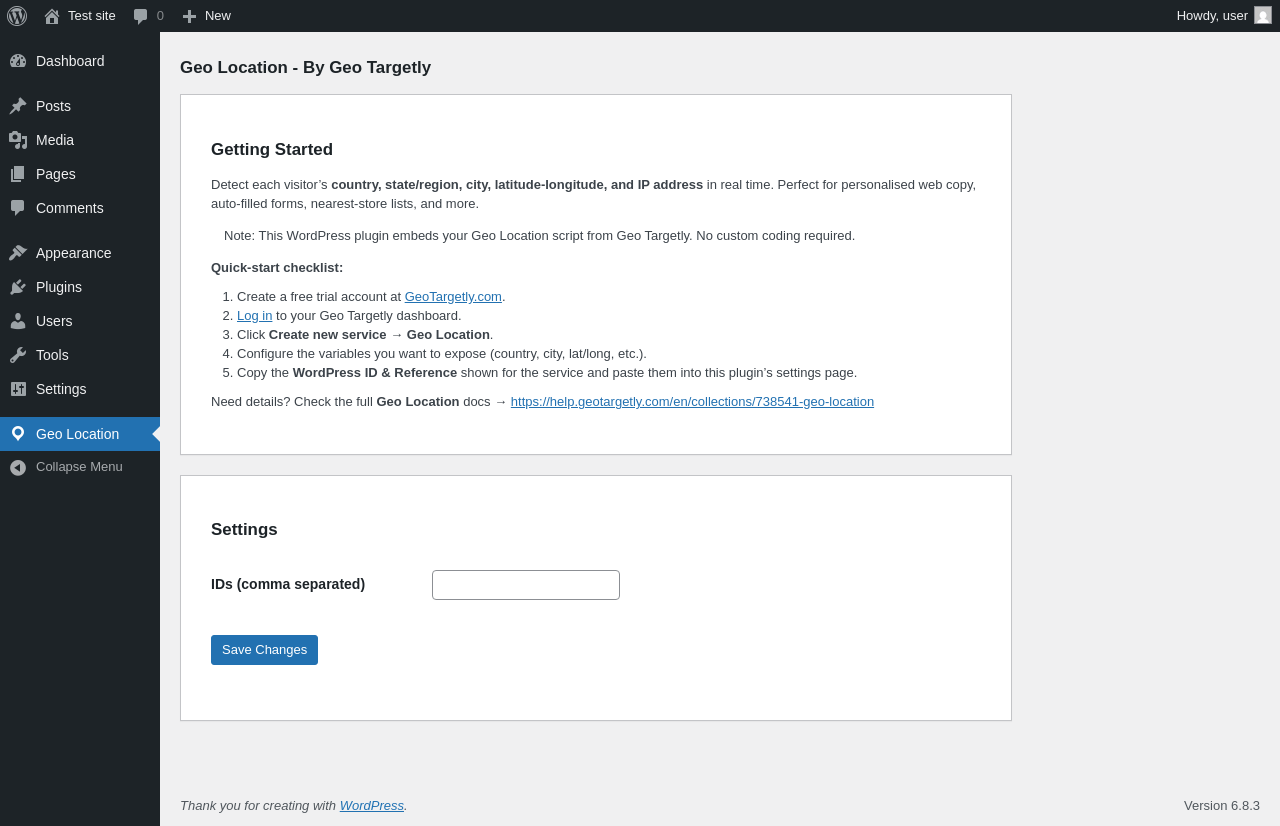Open the Settings menu in sidebar
The image size is (1280, 826).
tap(80, 389)
